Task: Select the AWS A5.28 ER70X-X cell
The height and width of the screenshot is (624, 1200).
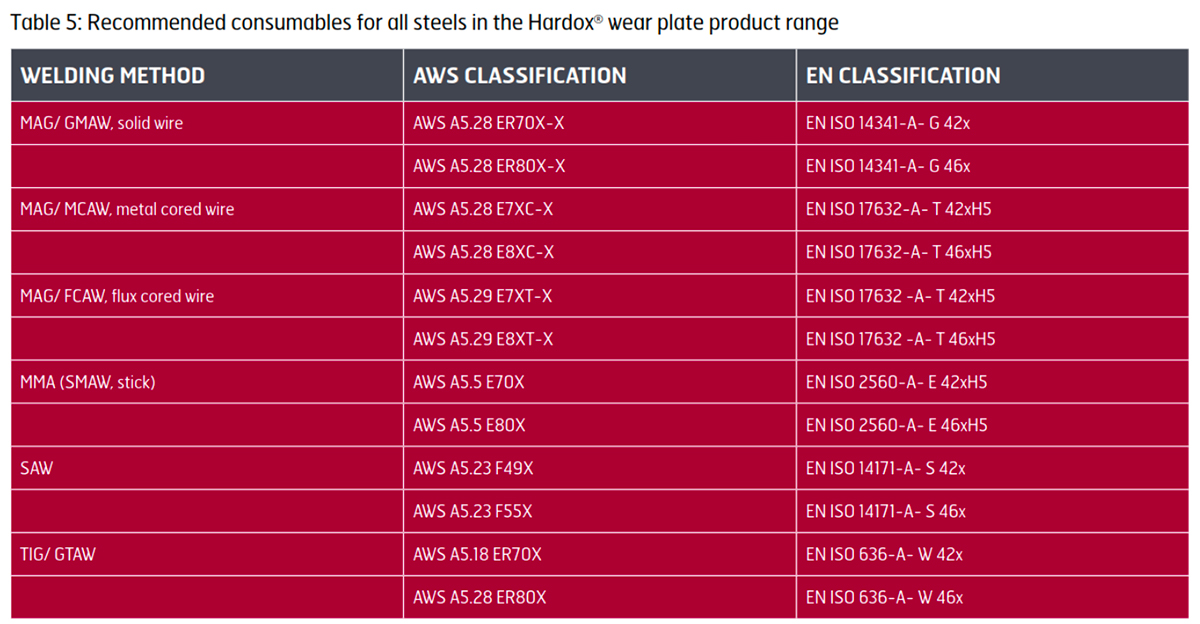Action: pos(489,124)
